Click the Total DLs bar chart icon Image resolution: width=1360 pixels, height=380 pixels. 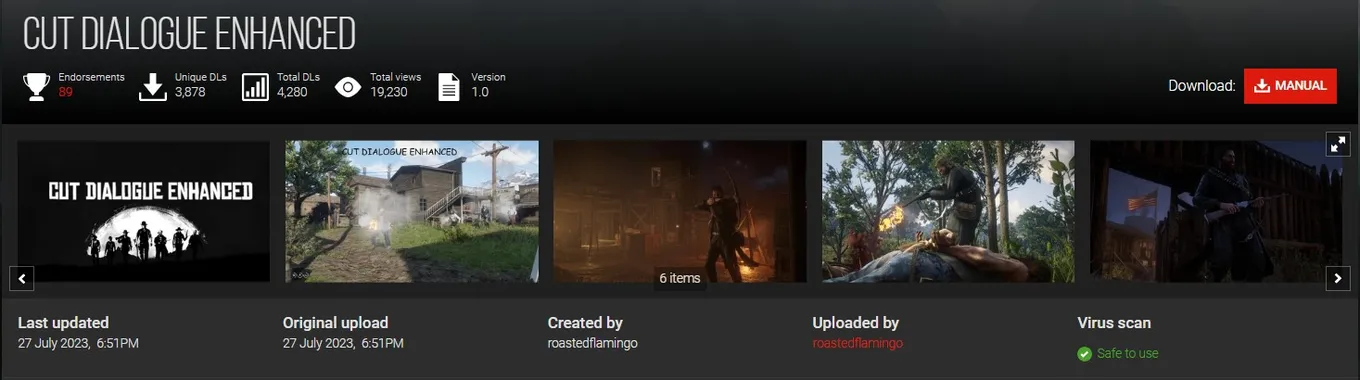[256, 87]
